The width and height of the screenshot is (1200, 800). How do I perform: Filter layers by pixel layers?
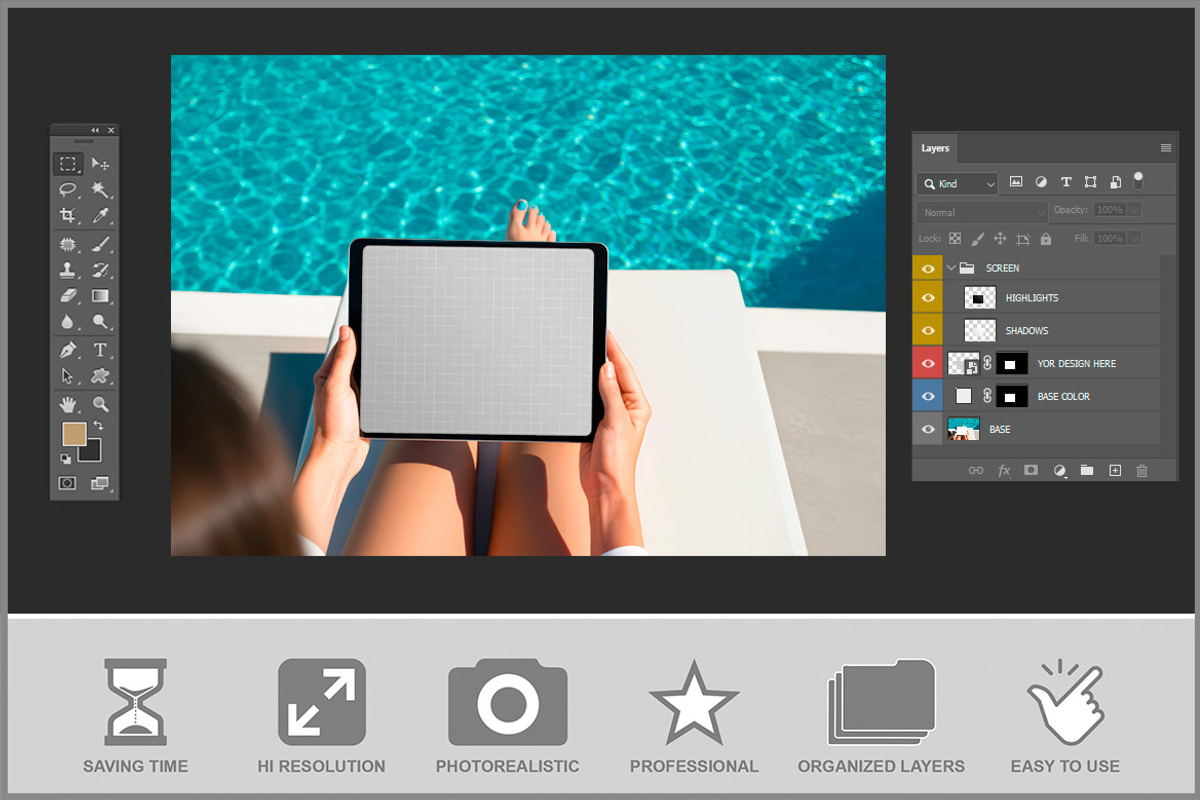click(1016, 182)
